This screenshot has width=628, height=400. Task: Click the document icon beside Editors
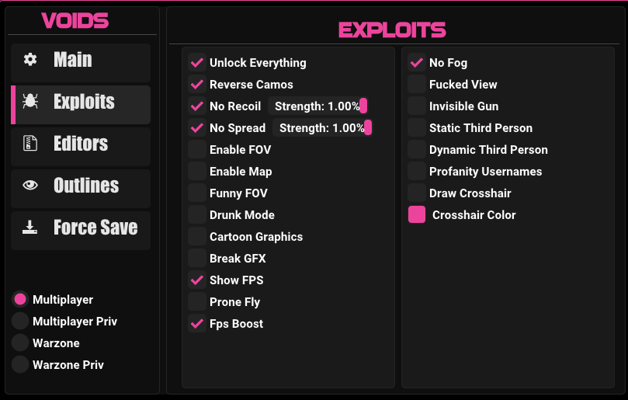click(x=30, y=144)
